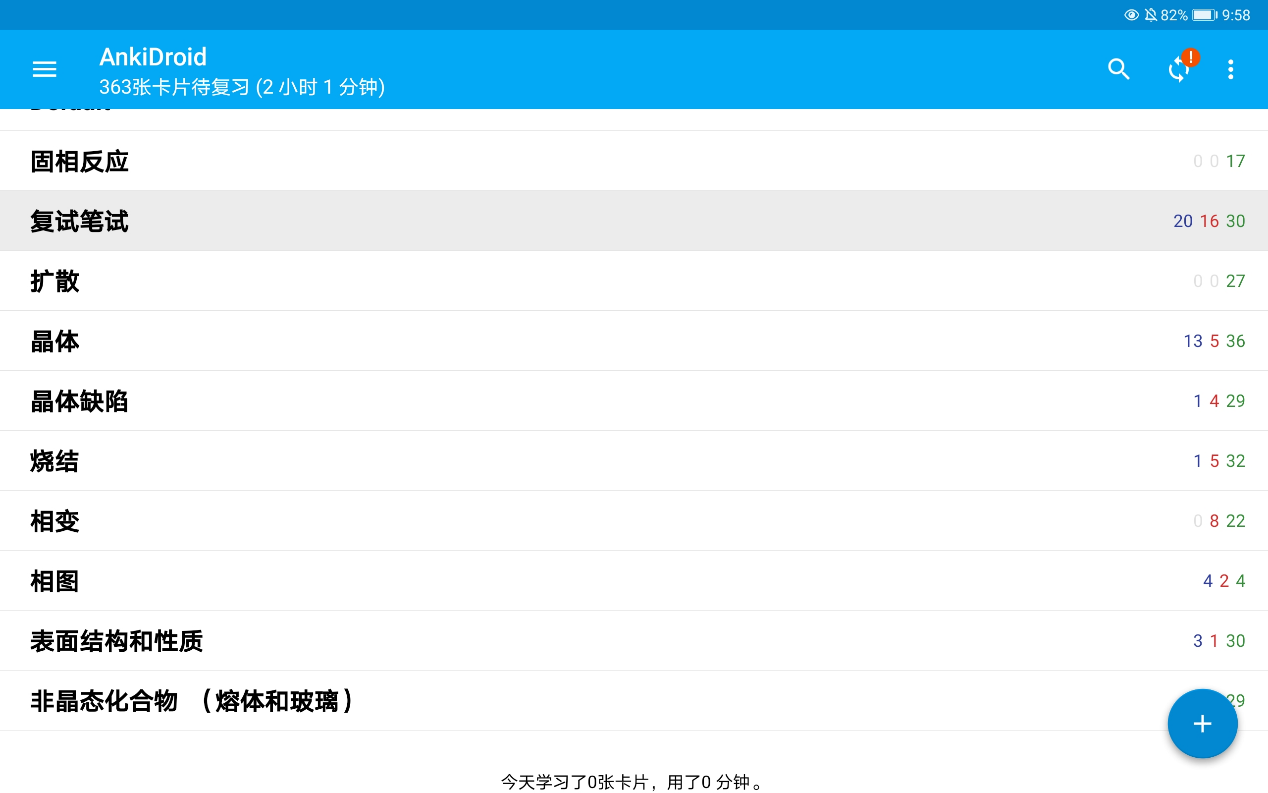Tap the 363张卡片待复习 subtitle
Image resolution: width=1268 pixels, height=793 pixels.
[242, 88]
